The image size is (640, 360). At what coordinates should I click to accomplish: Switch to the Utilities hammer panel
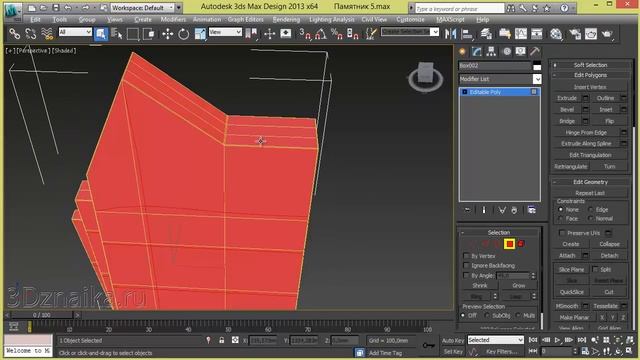[x=535, y=51]
